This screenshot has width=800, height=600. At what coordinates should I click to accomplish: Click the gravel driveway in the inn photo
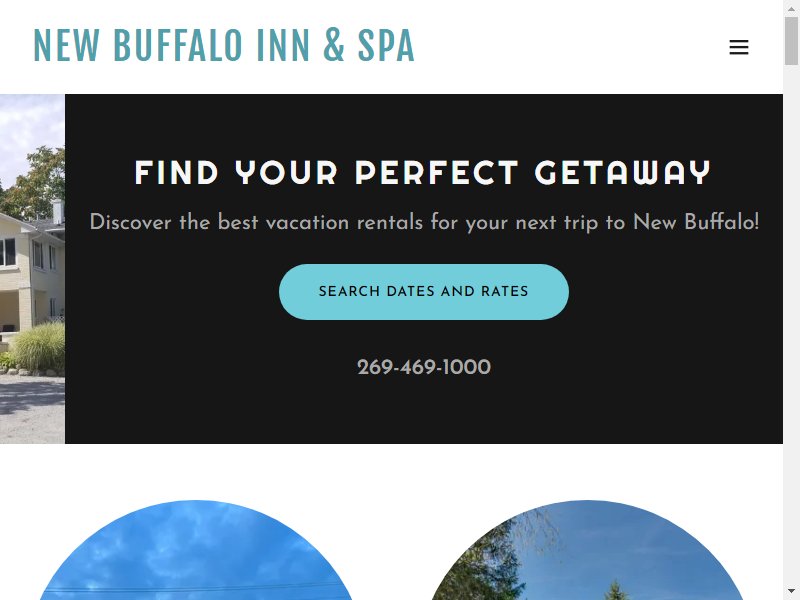(32, 408)
